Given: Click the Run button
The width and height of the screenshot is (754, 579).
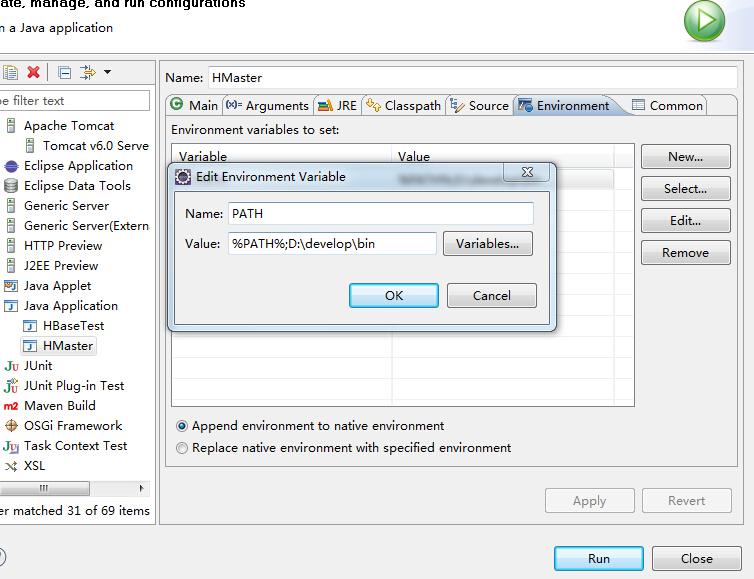Looking at the screenshot, I should pyautogui.click(x=599, y=559).
